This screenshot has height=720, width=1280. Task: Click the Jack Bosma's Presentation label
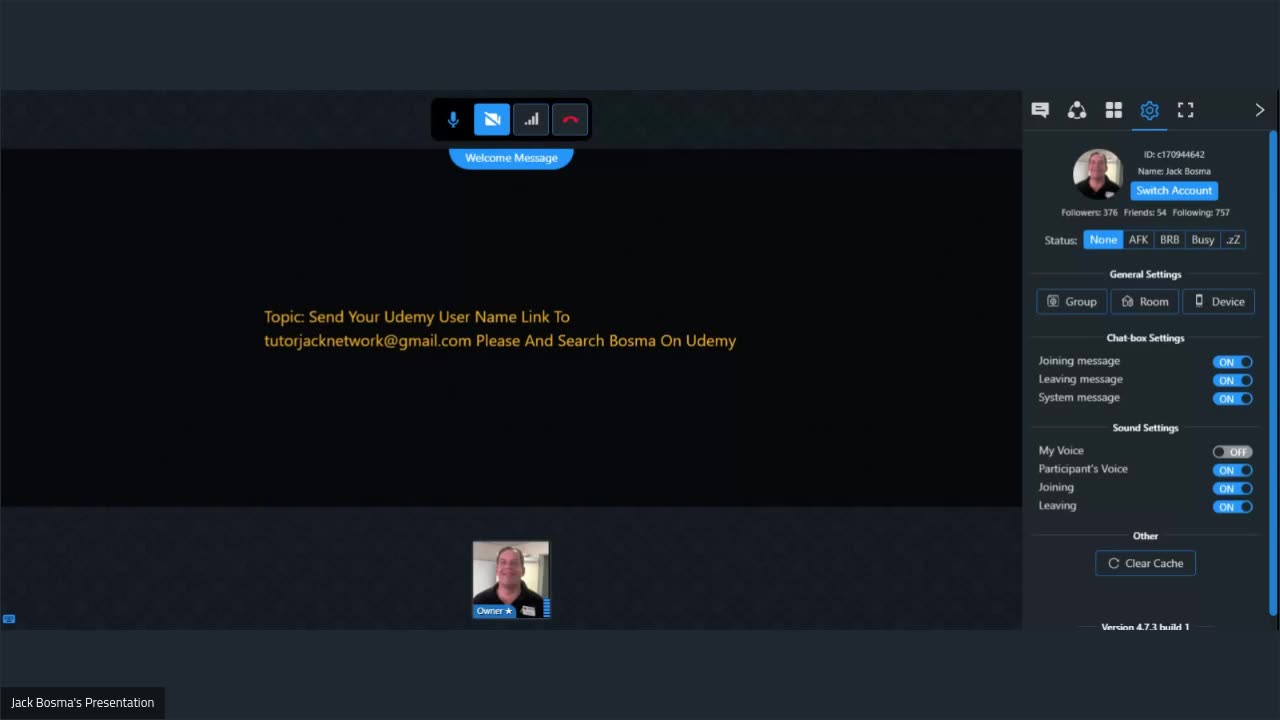point(83,703)
